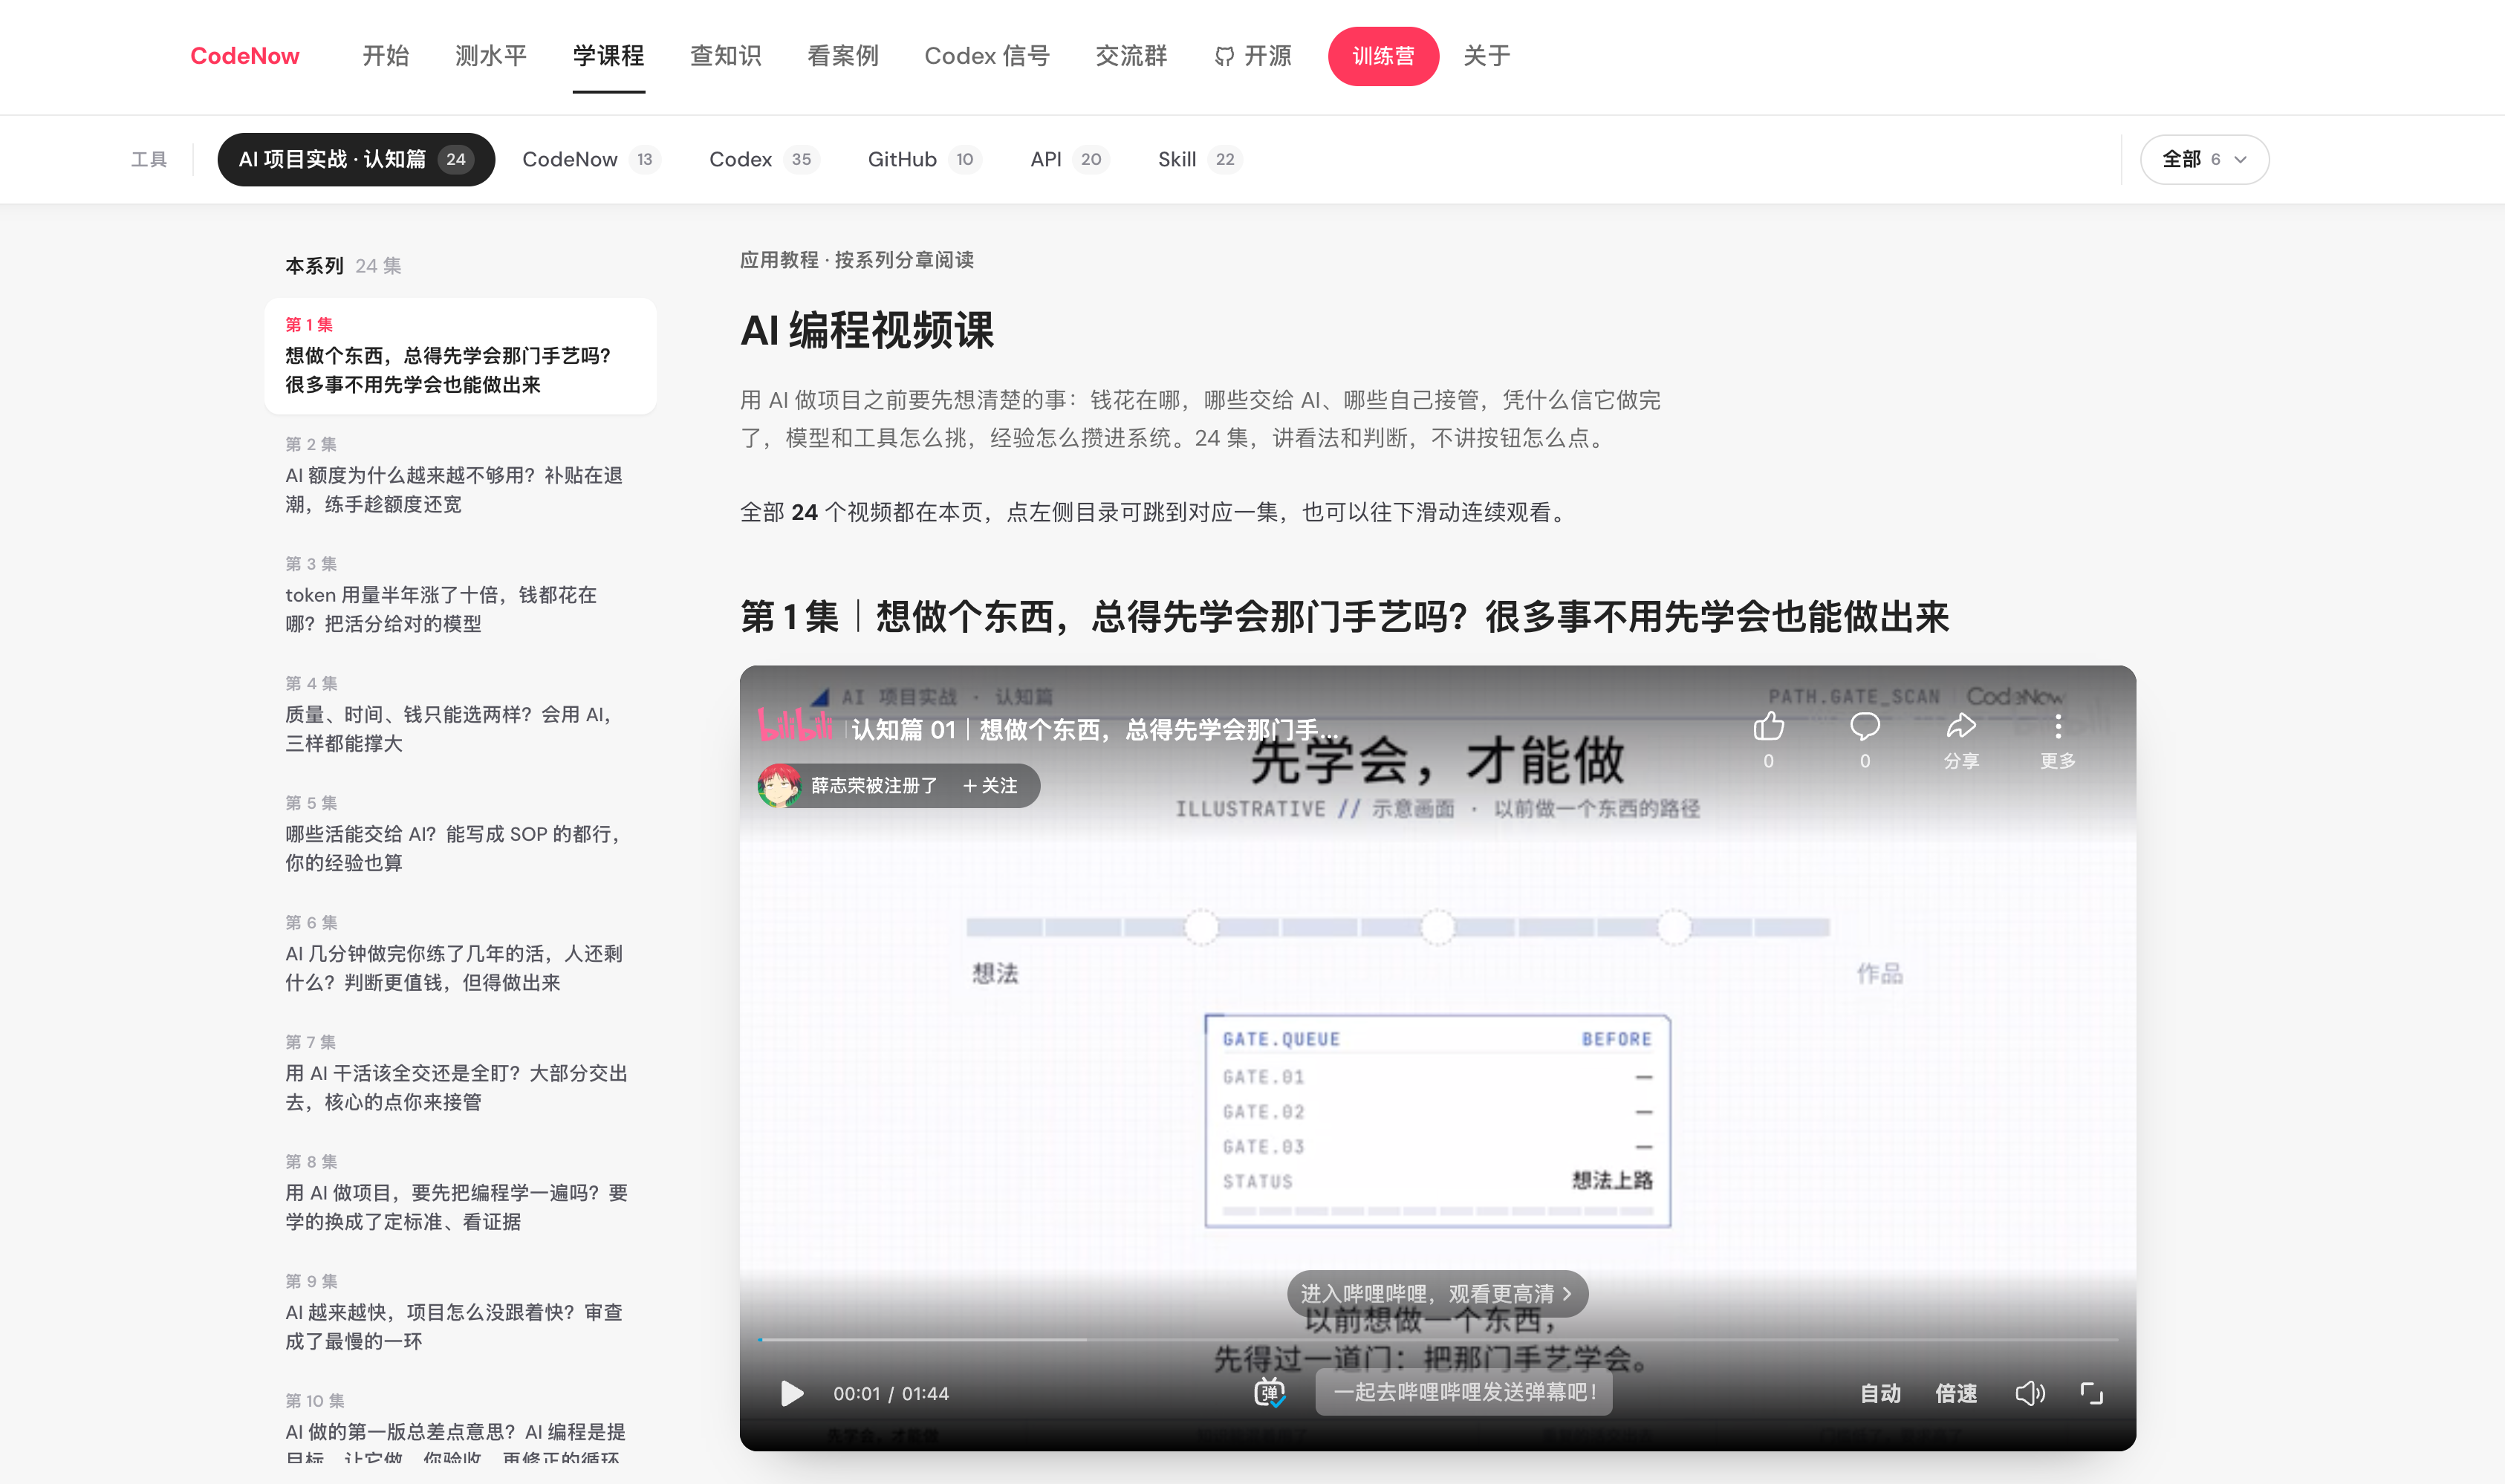This screenshot has width=2505, height=1484.
Task: Open the 开始 nav item
Action: 386,56
